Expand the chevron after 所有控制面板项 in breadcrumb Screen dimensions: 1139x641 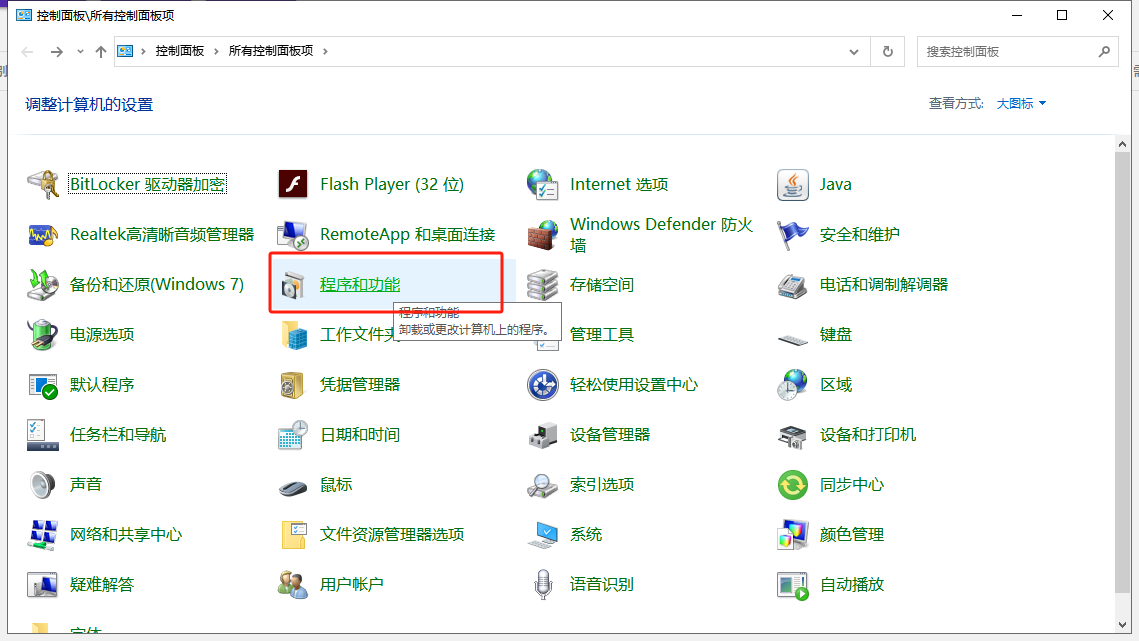(325, 52)
